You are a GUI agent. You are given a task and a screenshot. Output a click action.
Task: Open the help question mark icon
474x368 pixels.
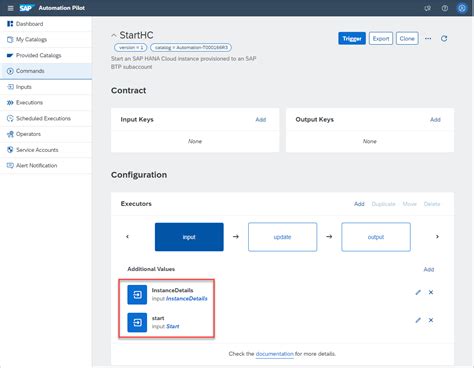[x=445, y=8]
